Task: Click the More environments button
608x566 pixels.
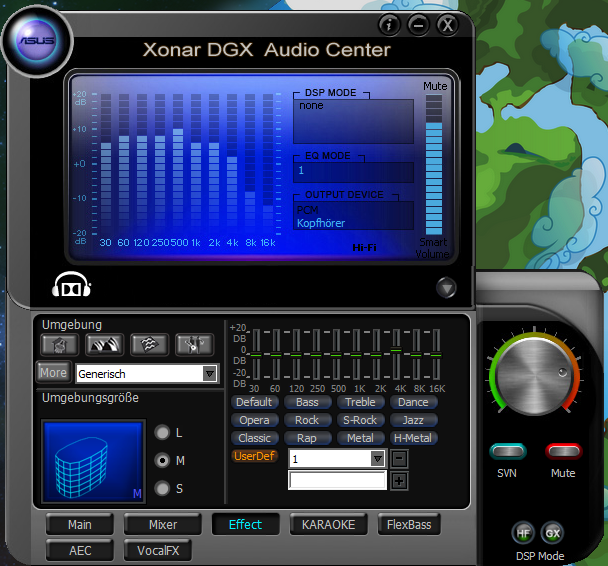Action: [x=54, y=373]
